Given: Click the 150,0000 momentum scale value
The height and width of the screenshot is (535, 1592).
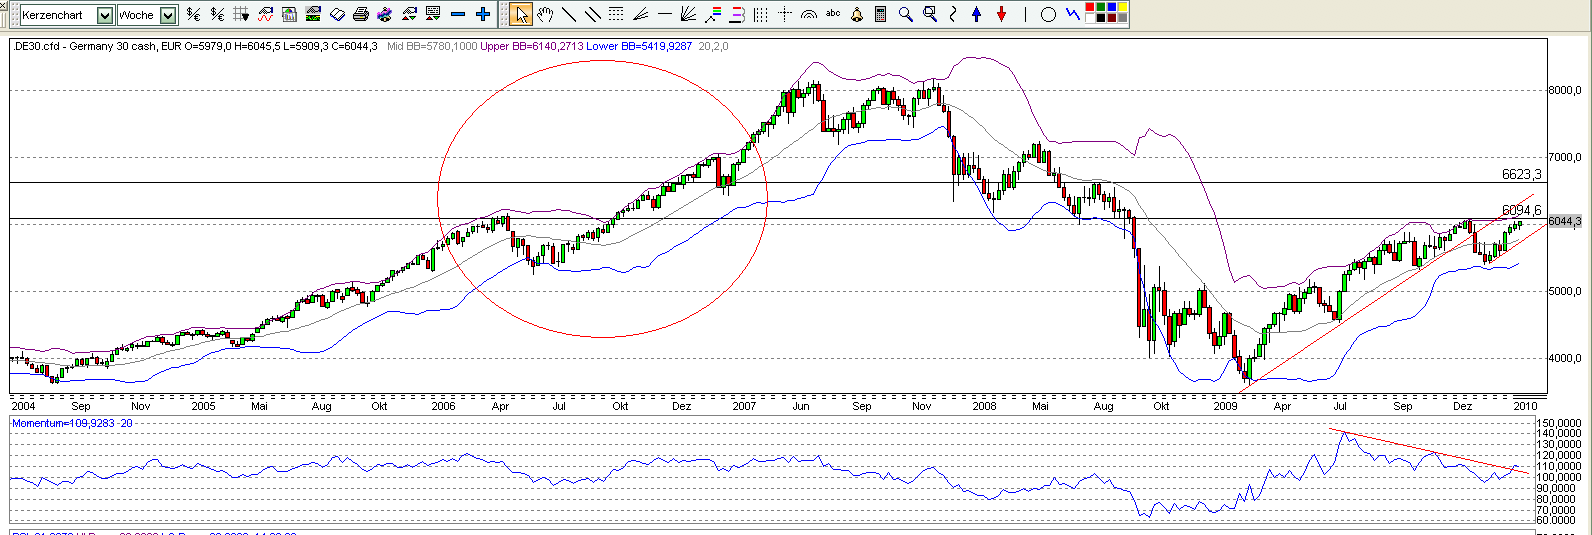Looking at the screenshot, I should (x=1558, y=424).
